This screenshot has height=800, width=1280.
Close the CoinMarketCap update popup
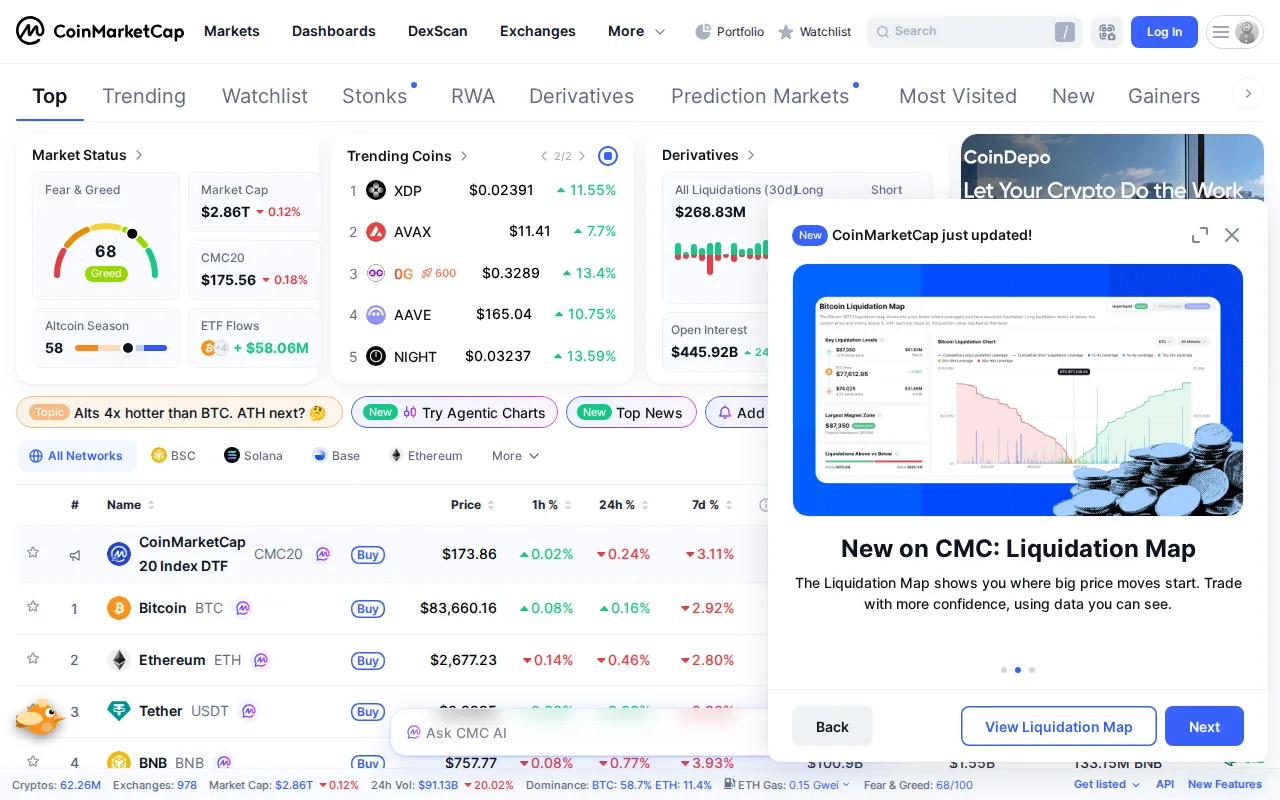[x=1232, y=235]
